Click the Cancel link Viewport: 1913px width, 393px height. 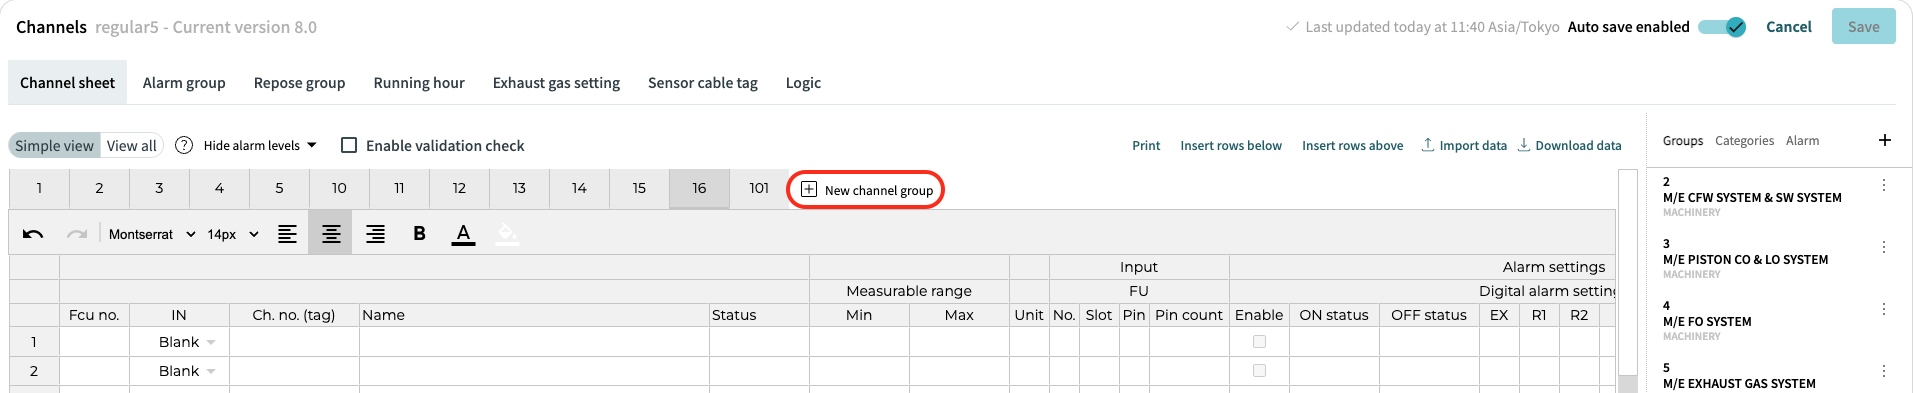1789,27
